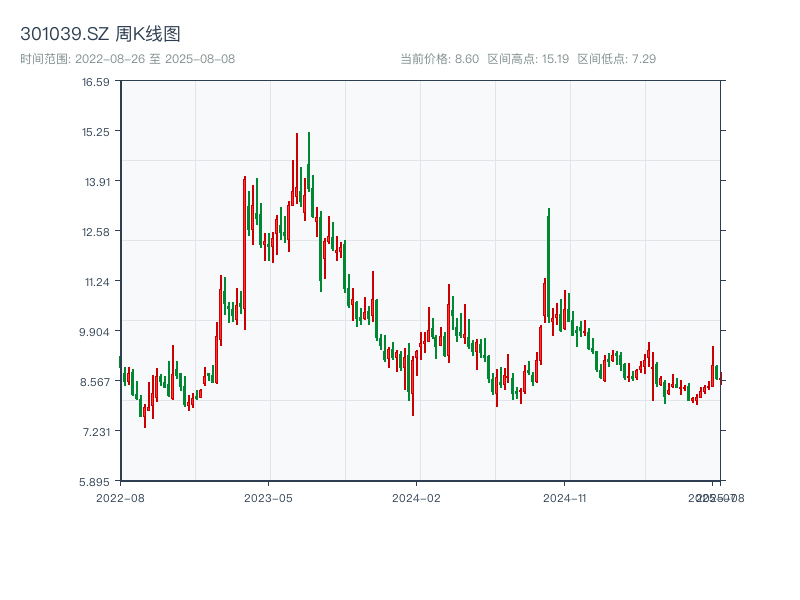Click the chart title 301039.SZ 周K线图

point(101,34)
